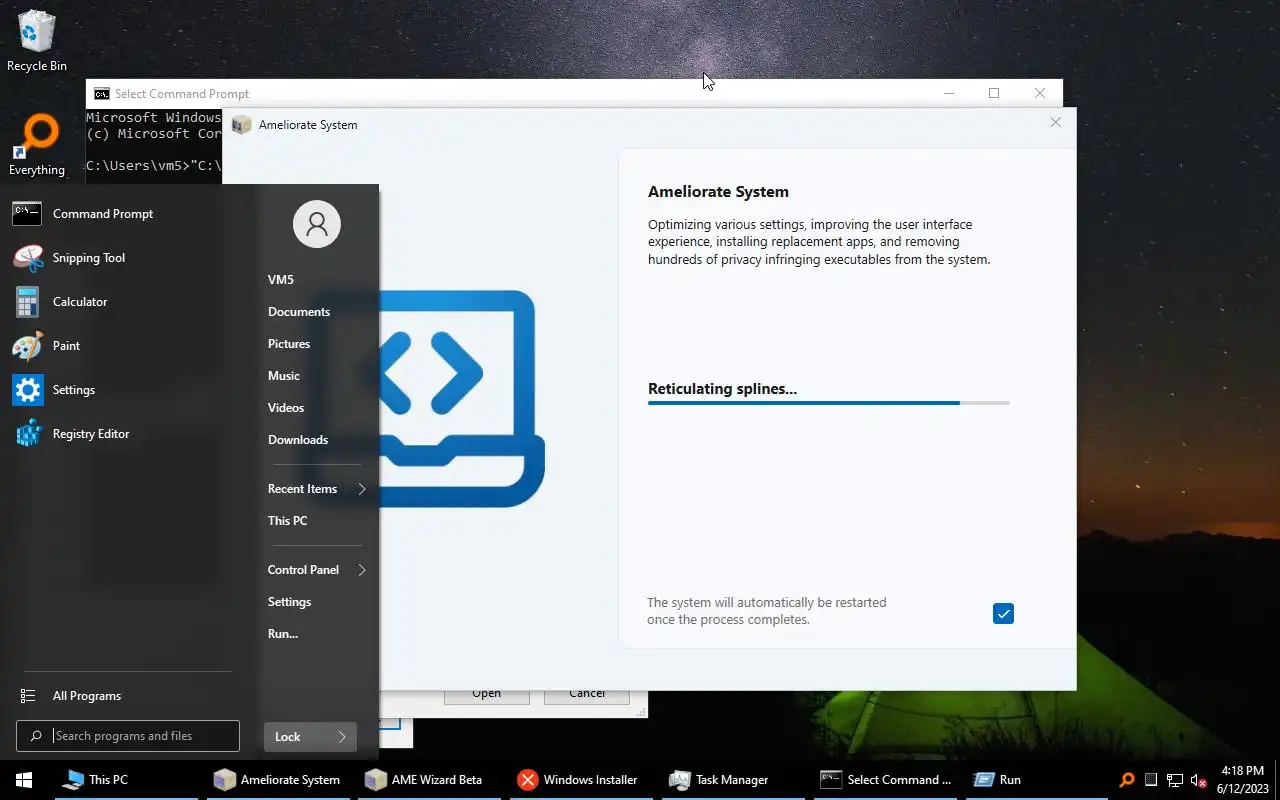Click Ameliorate System heading text

[718, 192]
